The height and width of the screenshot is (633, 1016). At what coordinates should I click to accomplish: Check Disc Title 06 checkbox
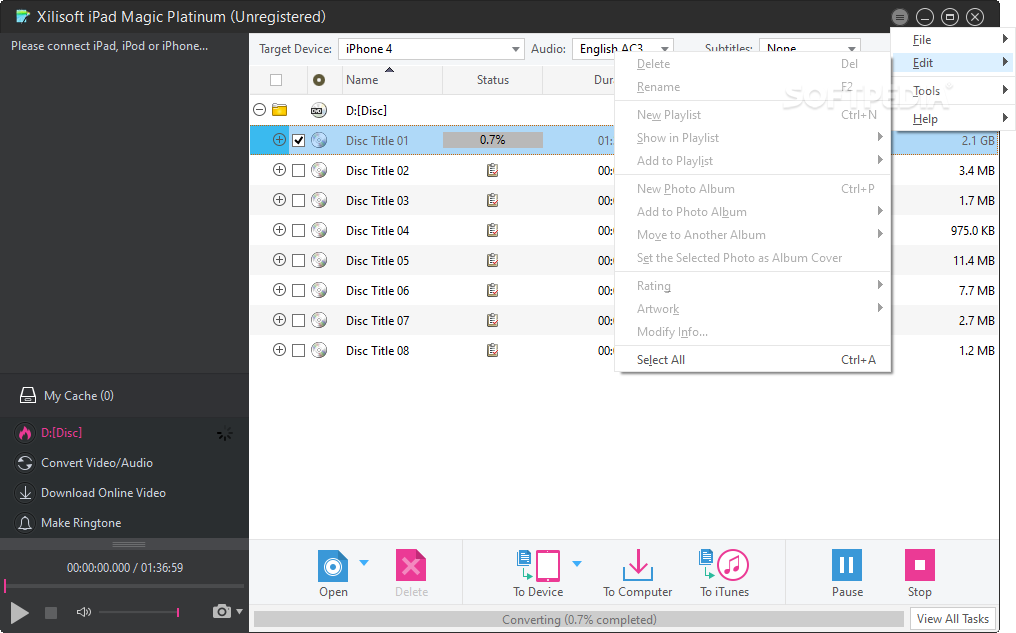click(x=298, y=291)
